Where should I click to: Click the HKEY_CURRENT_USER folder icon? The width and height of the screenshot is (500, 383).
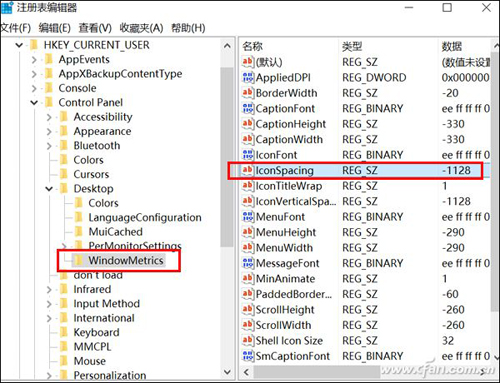(x=34, y=45)
